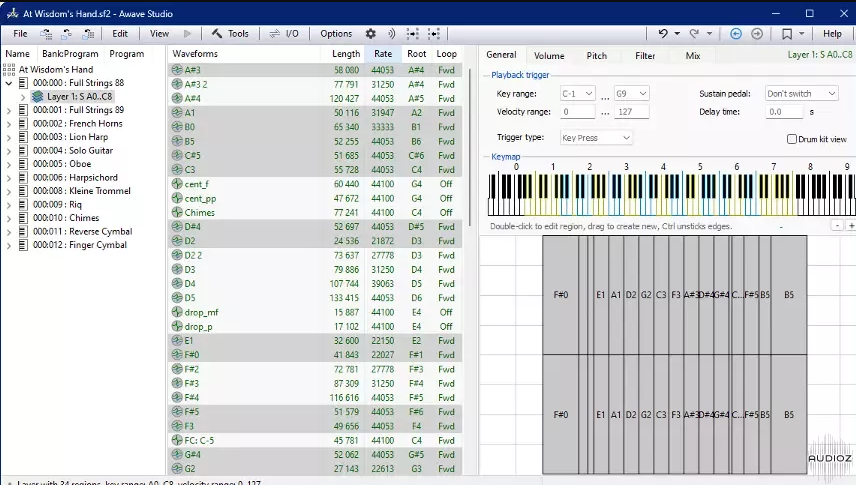Click the instrument icon of Reverse Cymbal
Viewport: 856px width, 485px height.
tap(23, 232)
